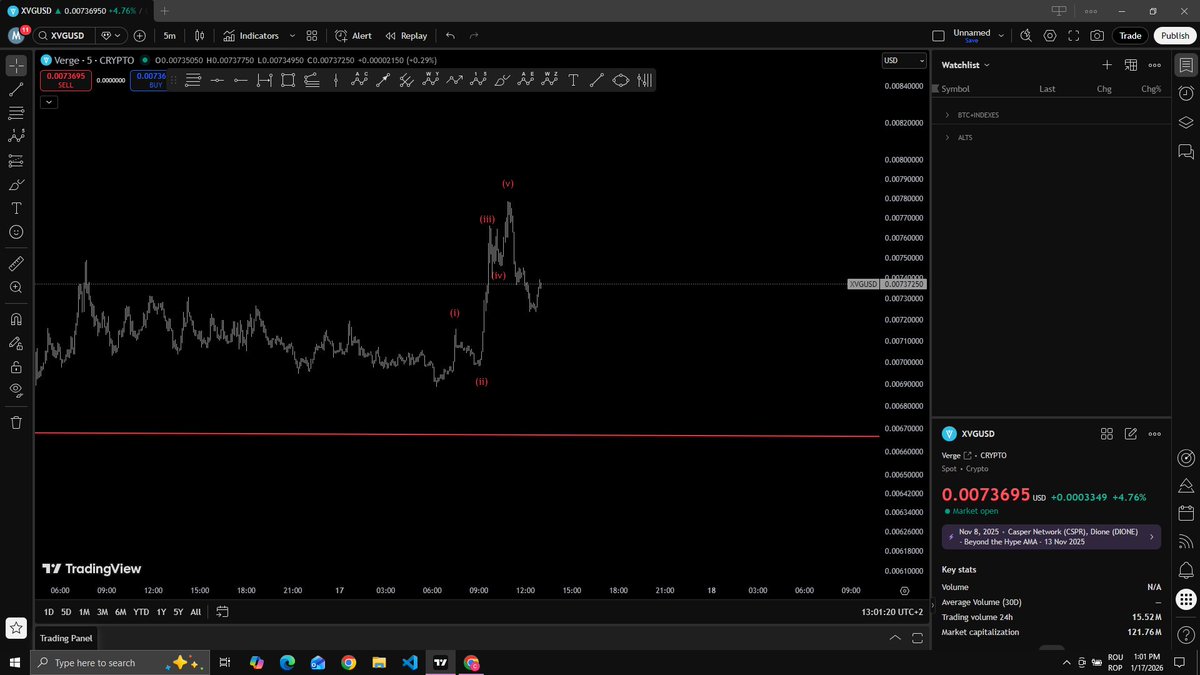Open the chats panel icon

[1186, 152]
